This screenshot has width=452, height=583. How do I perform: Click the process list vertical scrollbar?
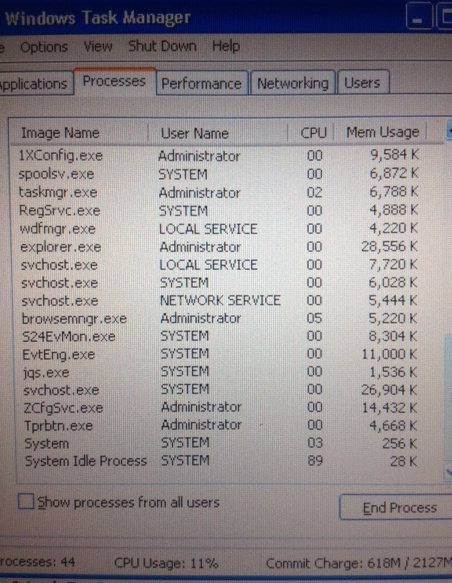pos(447,297)
